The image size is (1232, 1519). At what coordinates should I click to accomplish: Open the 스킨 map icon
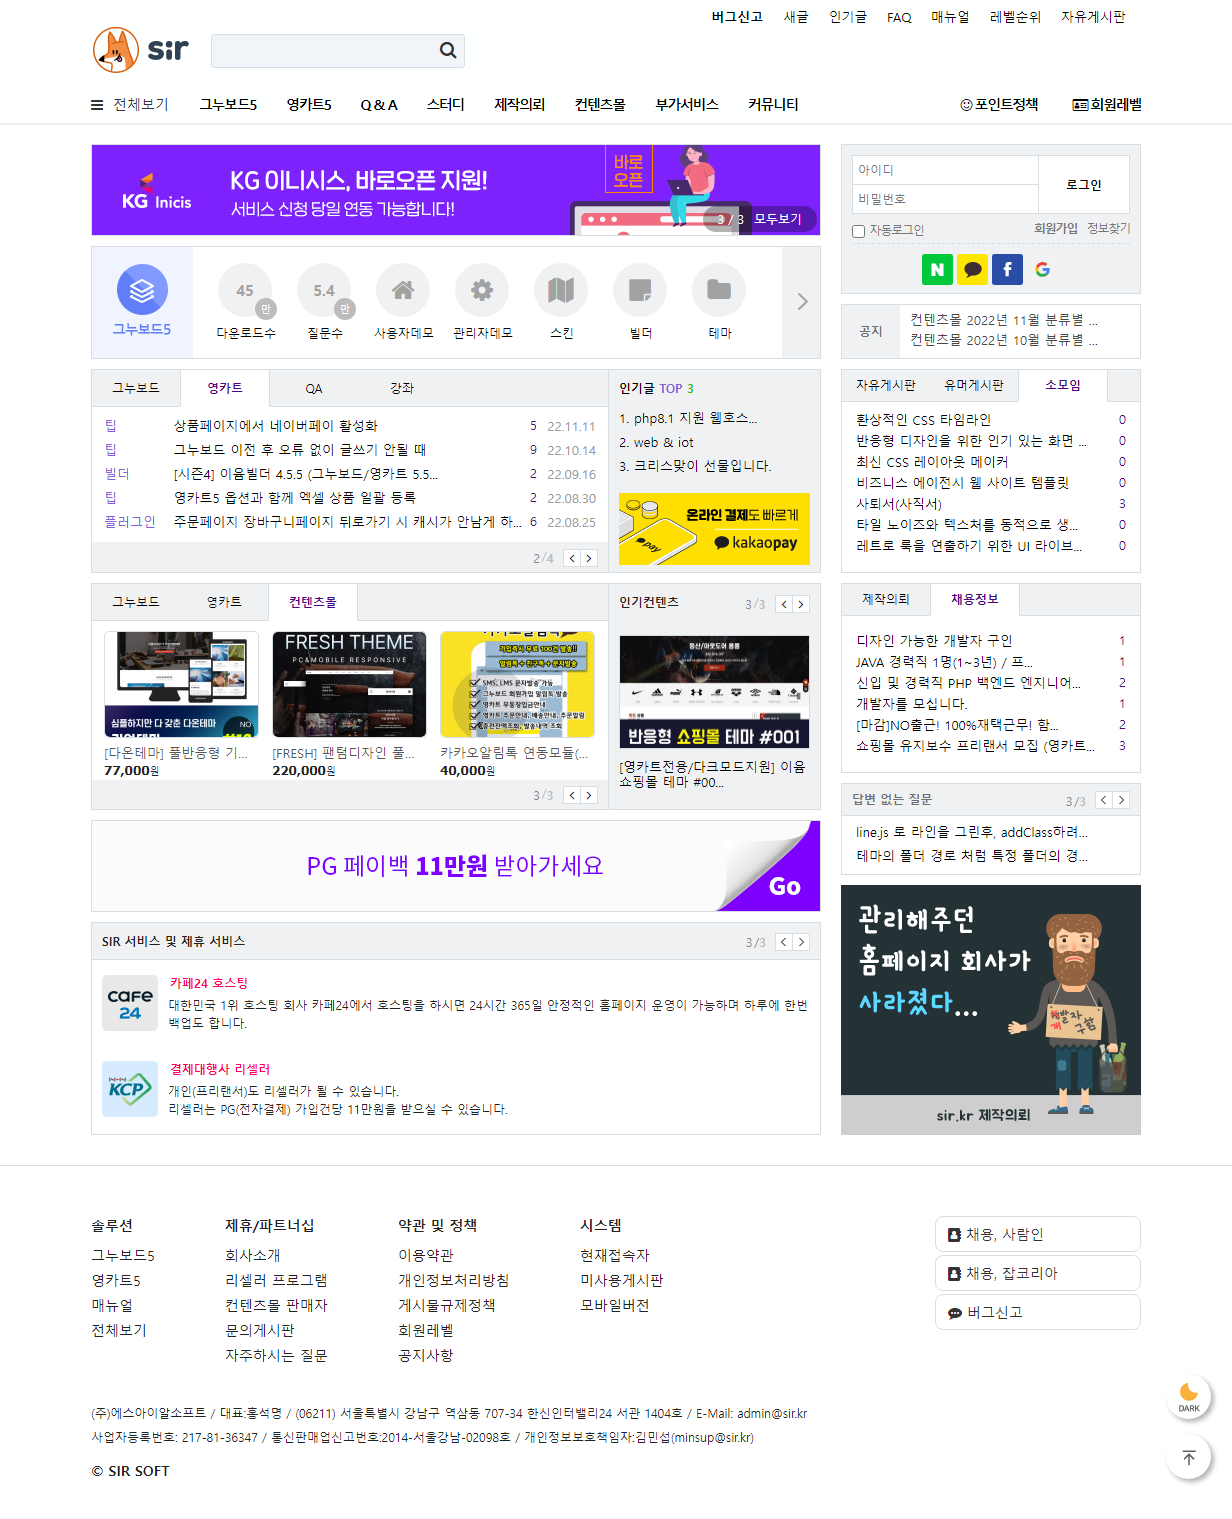pos(561,291)
